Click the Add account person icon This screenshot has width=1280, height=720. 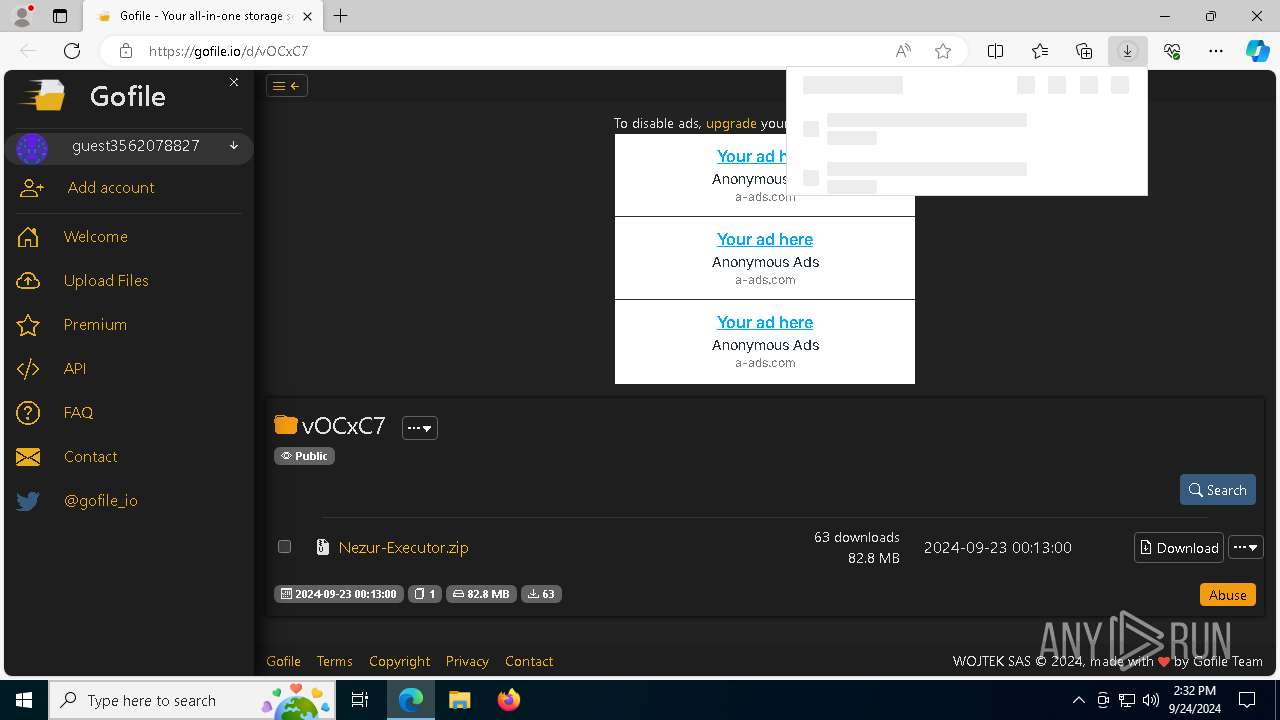32,188
